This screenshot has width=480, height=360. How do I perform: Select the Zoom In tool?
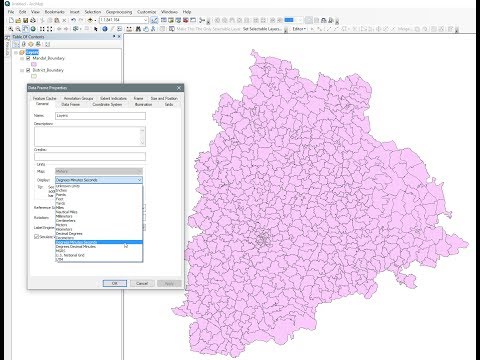(11, 29)
